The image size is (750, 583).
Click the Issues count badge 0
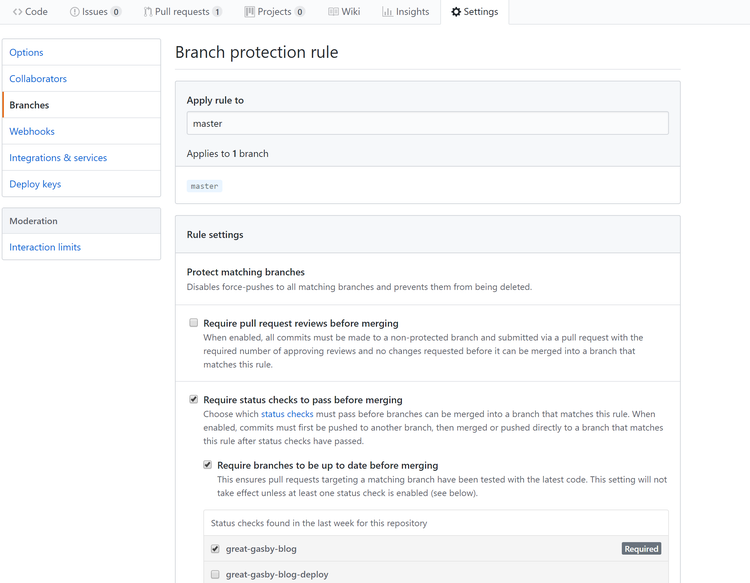(116, 12)
